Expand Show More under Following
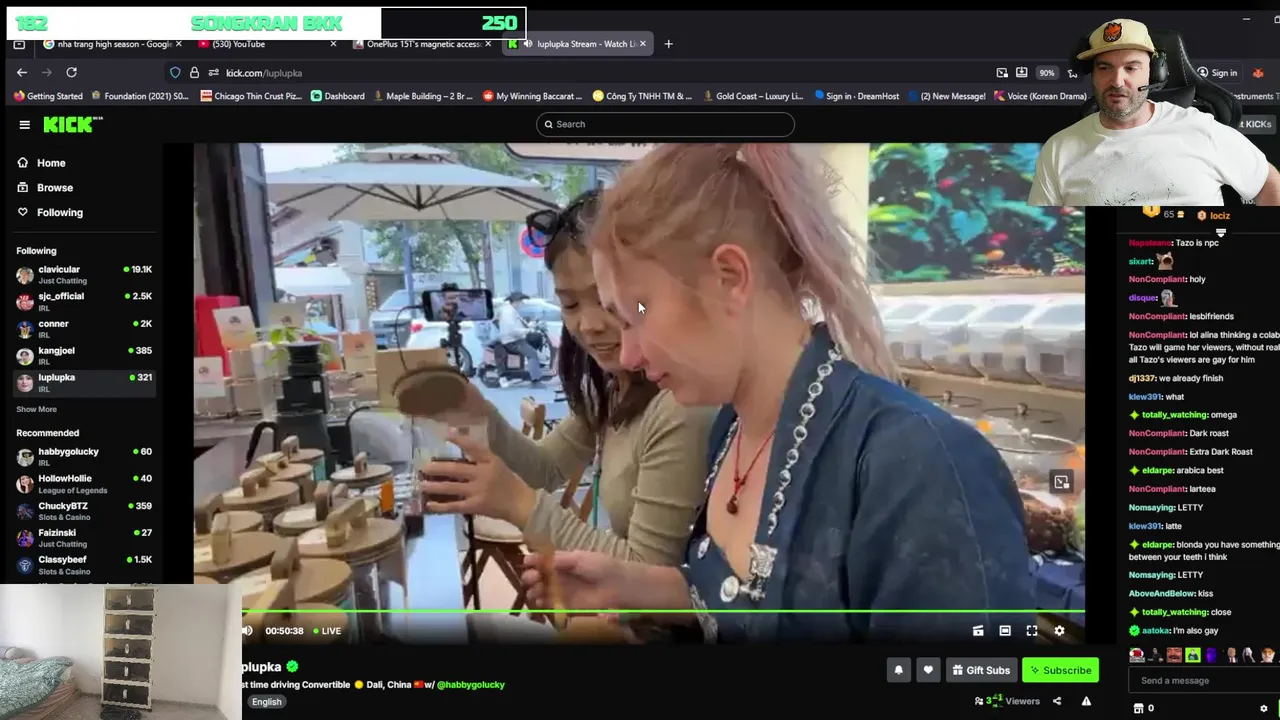Image resolution: width=1280 pixels, height=720 pixels. 36,409
